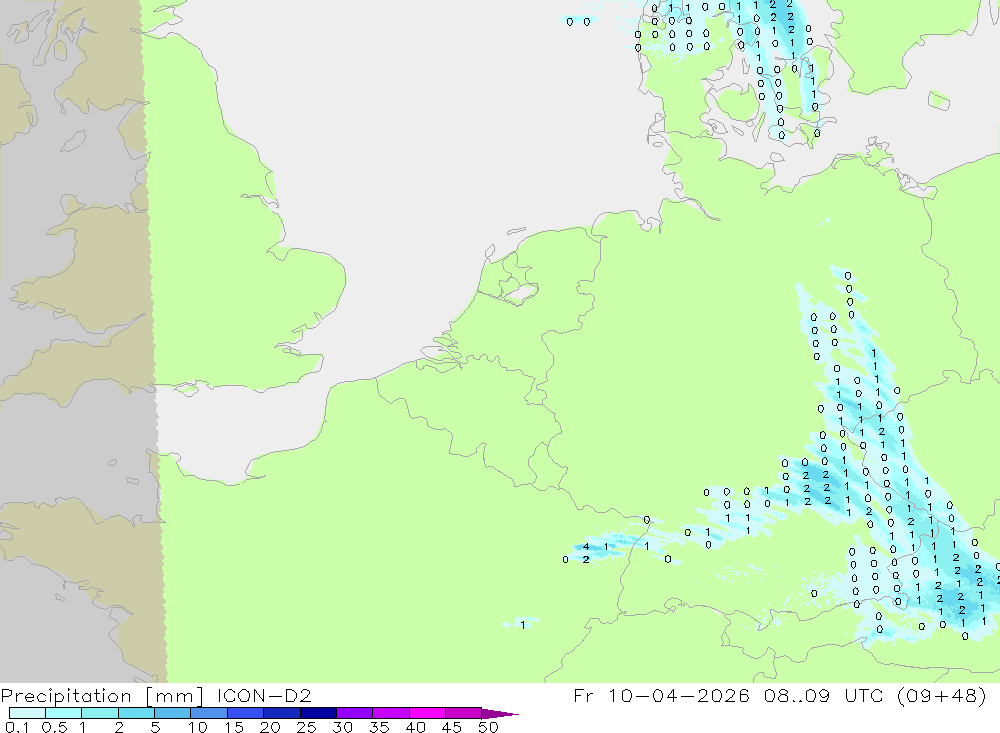
Task: Click the 'ICON-D2' model name
Action: coord(264,695)
